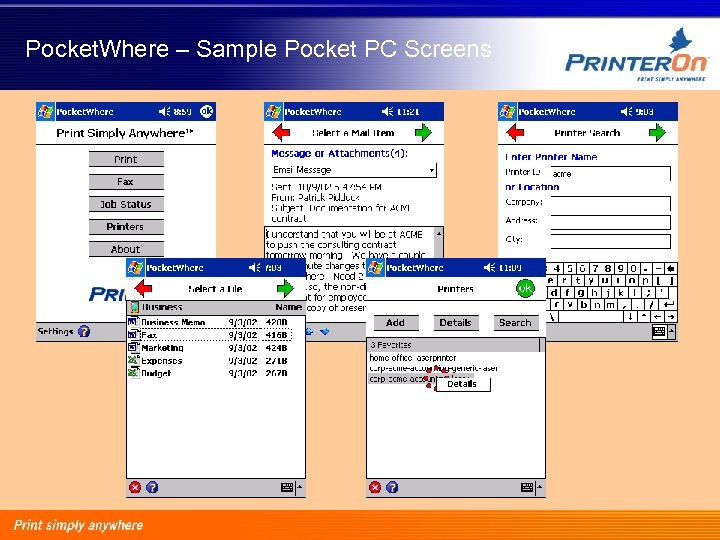The height and width of the screenshot is (540, 720).
Task: Expand input method arrow in Printers window
Action: click(540, 487)
